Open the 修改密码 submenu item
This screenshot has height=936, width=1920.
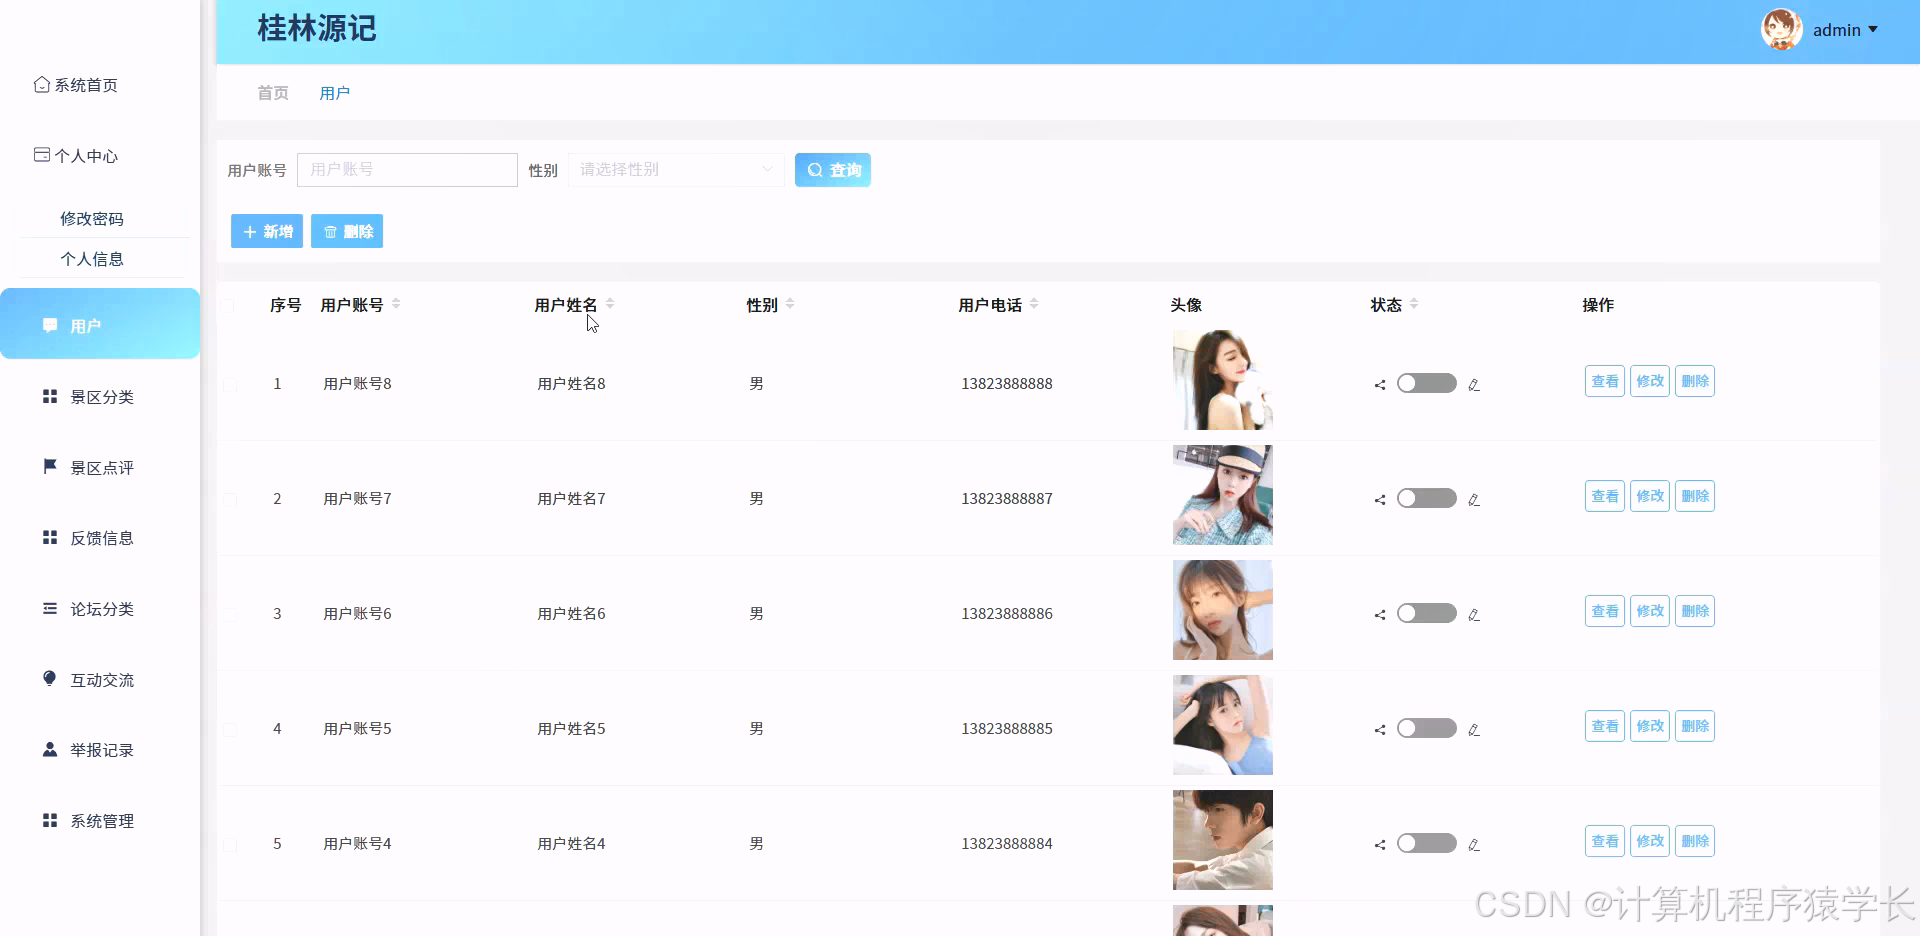click(92, 219)
